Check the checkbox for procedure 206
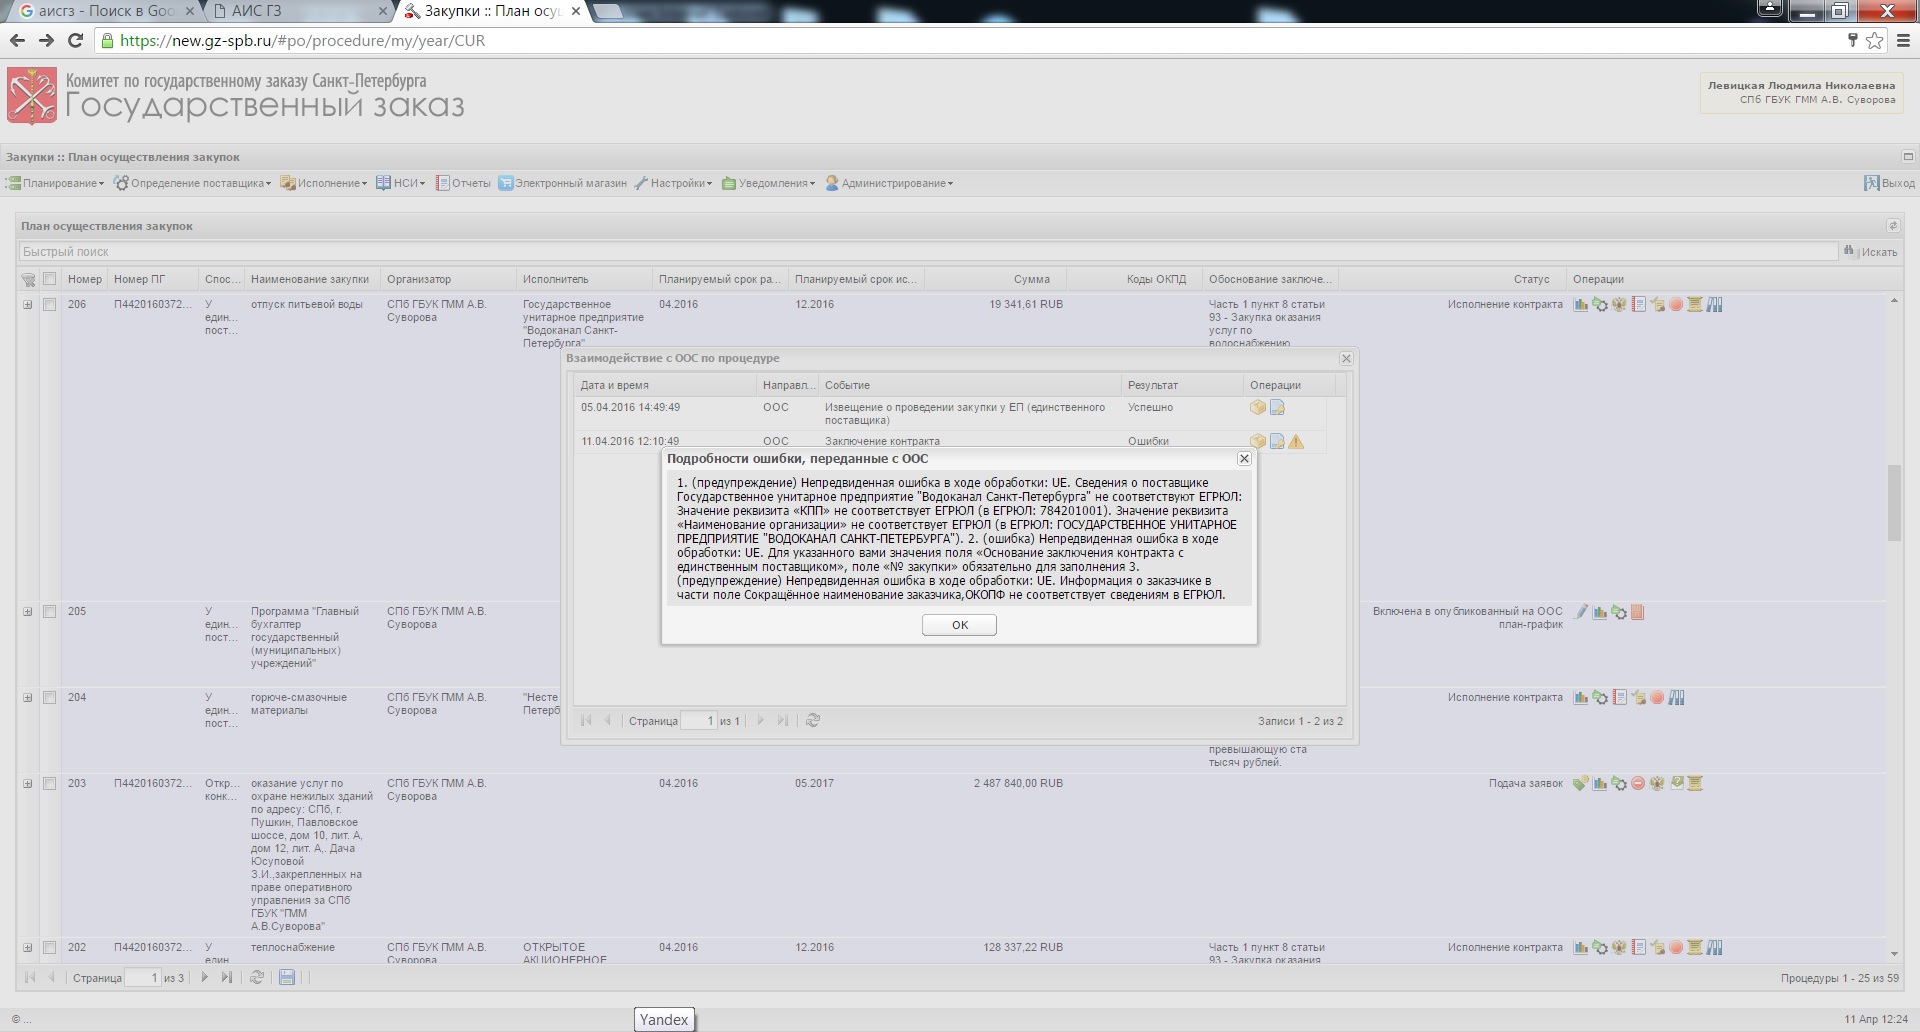Viewport: 1920px width, 1032px height. [49, 305]
